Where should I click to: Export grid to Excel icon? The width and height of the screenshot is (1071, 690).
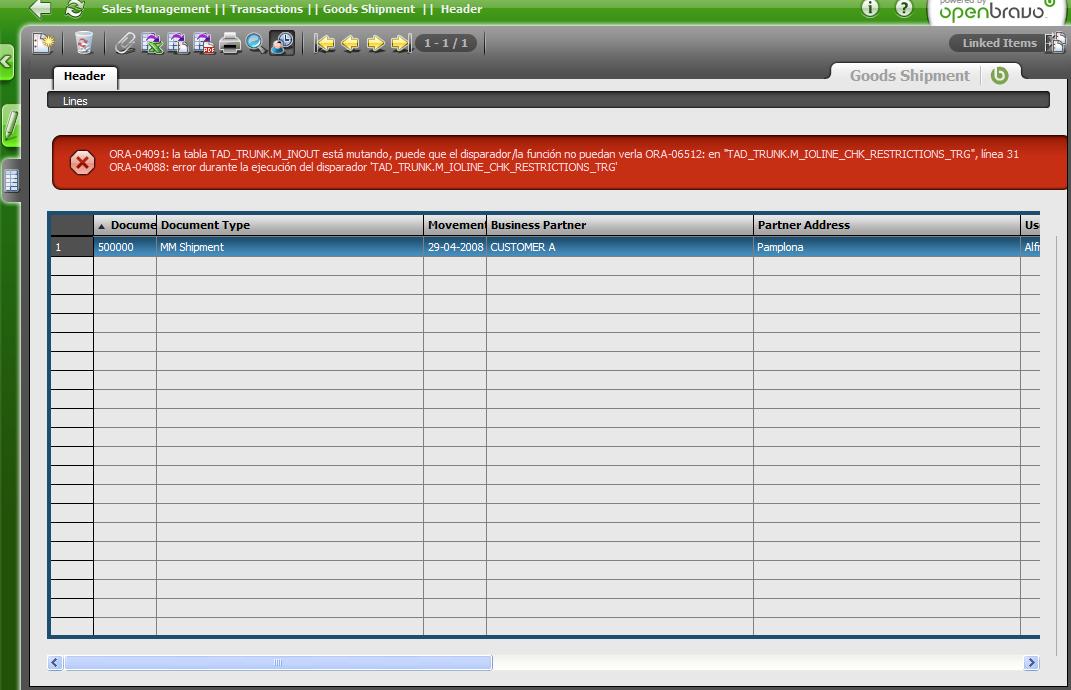click(x=152, y=43)
